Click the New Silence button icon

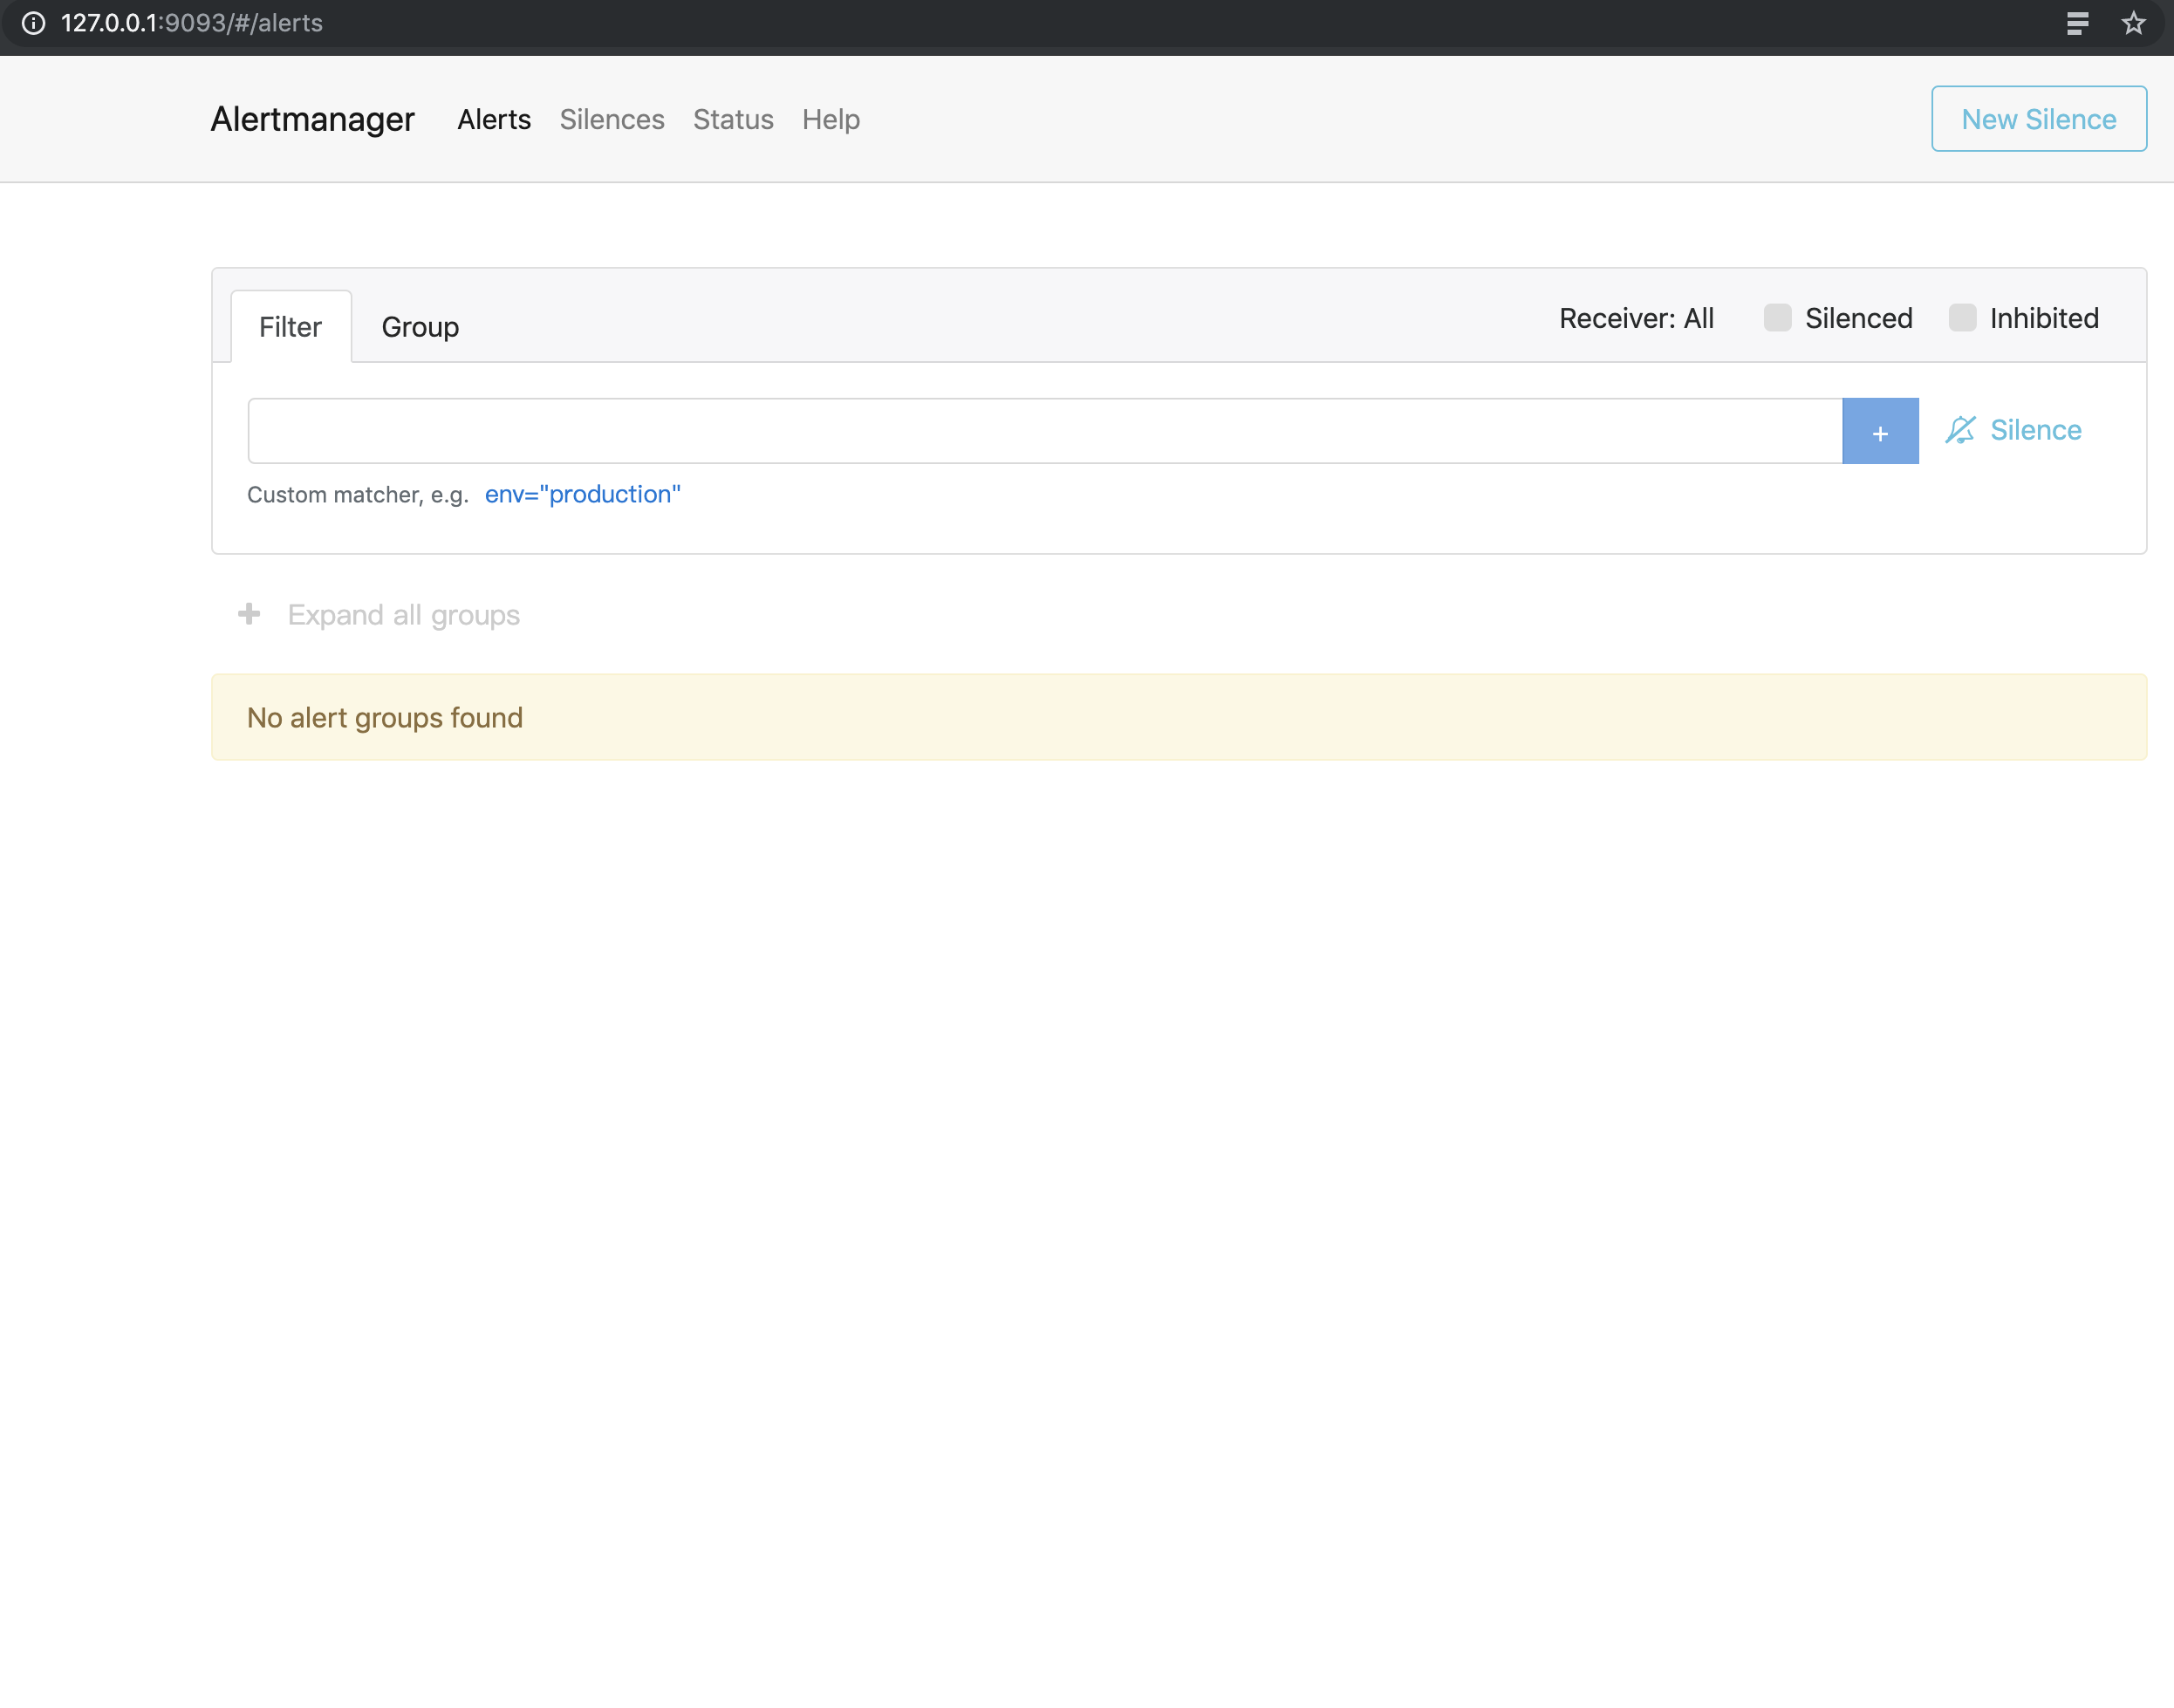point(2038,117)
